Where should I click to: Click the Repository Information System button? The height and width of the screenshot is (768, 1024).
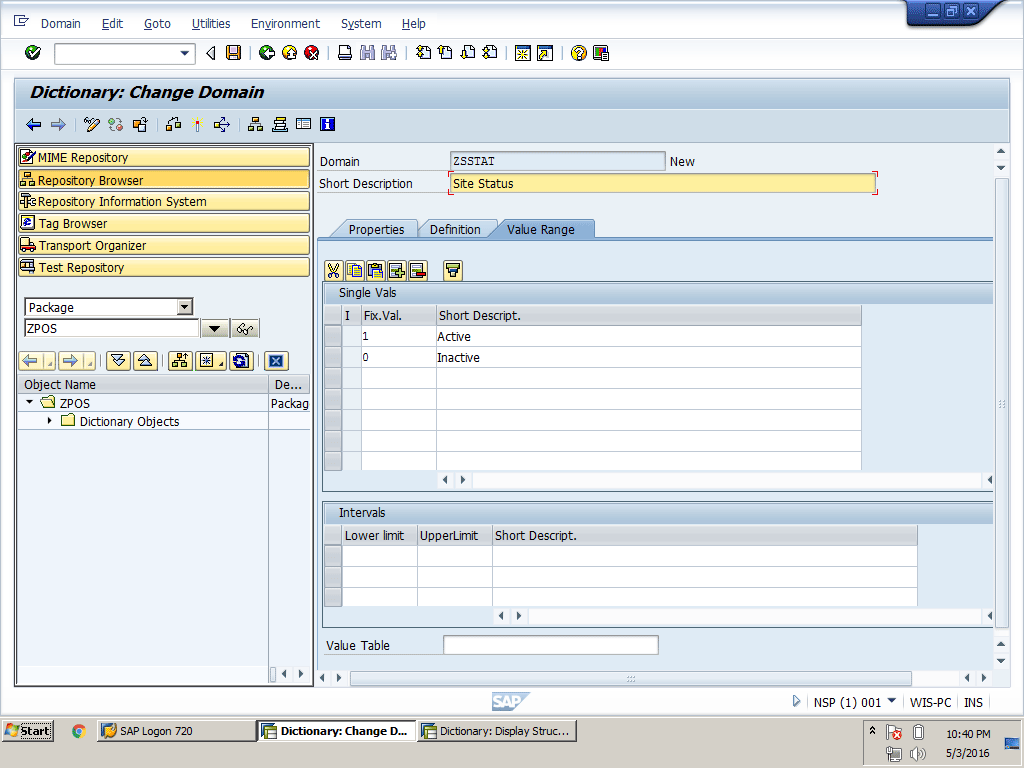pos(163,201)
